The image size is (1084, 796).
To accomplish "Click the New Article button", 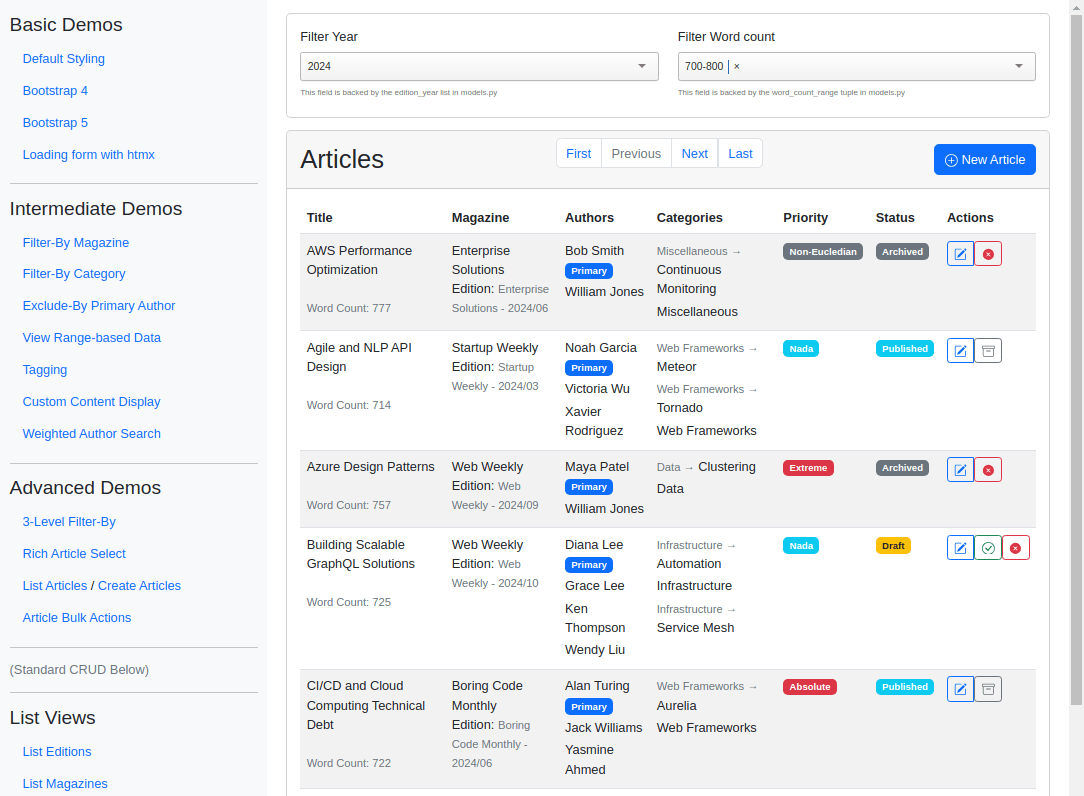I will 984,159.
